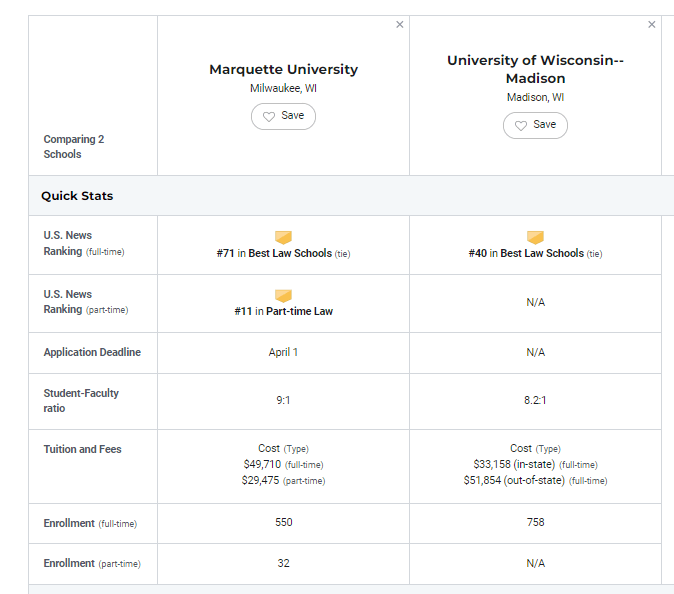
Task: Select the $49,710 full-time tuition value
Action: point(262,464)
